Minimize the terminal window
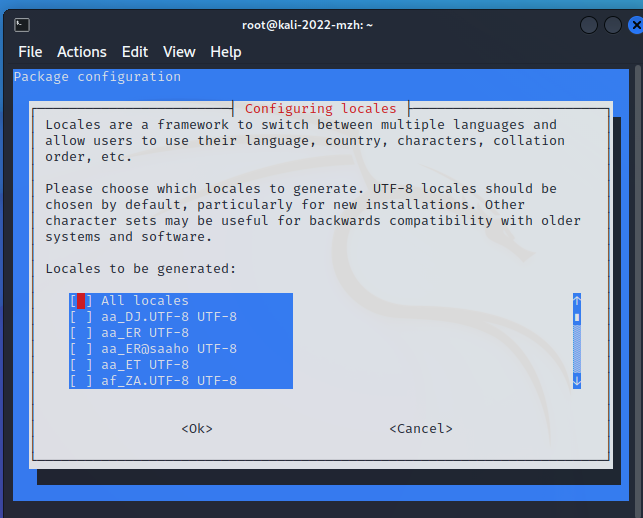The width and height of the screenshot is (643, 518). coord(589,25)
